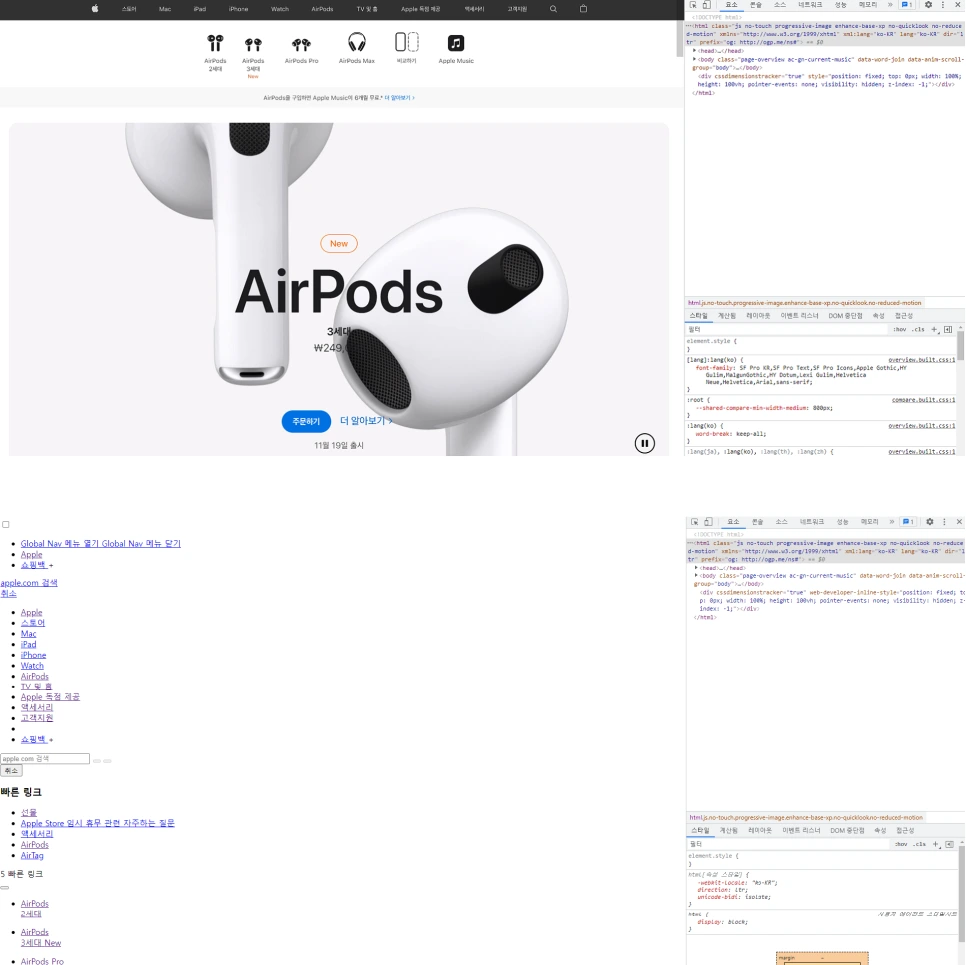The width and height of the screenshot is (966, 965).
Task: Tick the checkbox at the top of the unstyled page
Action: pyautogui.click(x=6, y=524)
